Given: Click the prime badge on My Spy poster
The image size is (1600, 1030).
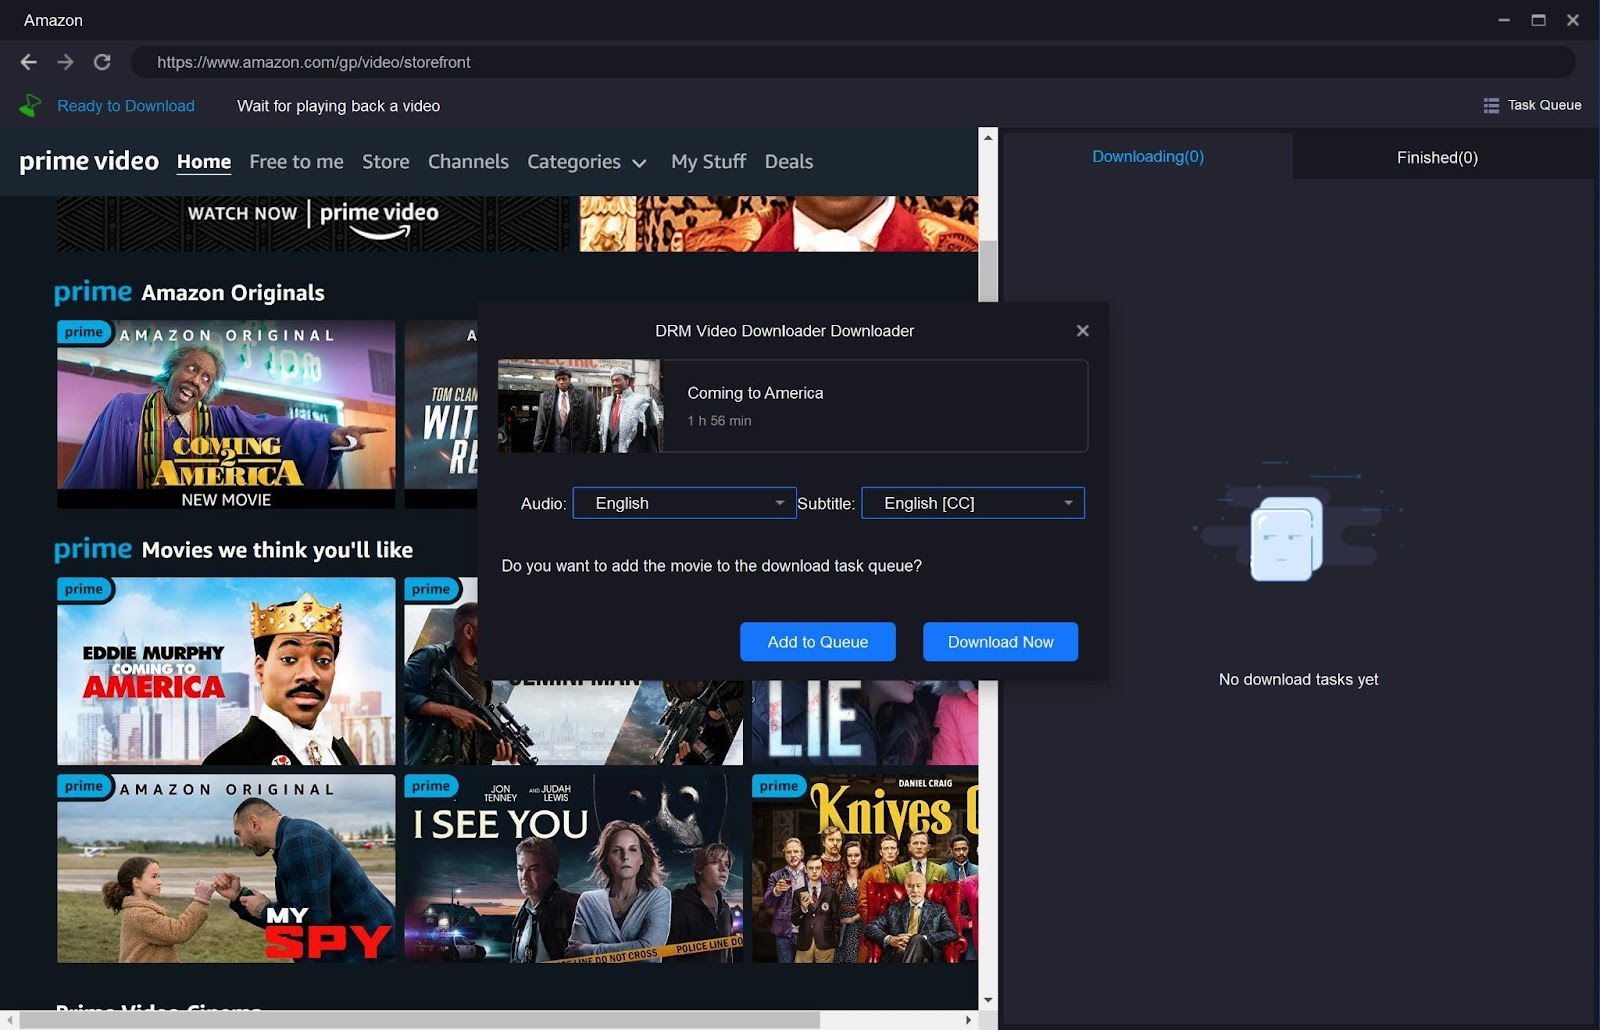Looking at the screenshot, I should tap(85, 786).
